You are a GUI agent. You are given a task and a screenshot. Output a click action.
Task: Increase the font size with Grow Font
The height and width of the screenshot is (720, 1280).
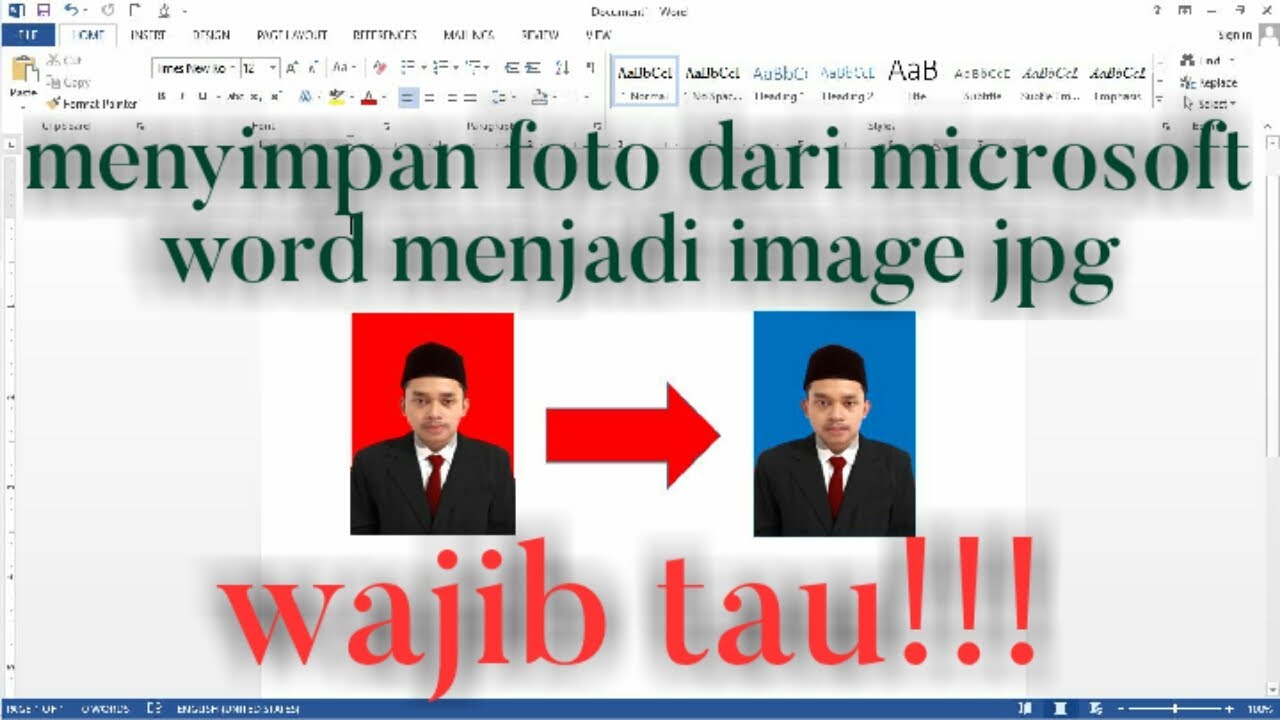tap(292, 68)
